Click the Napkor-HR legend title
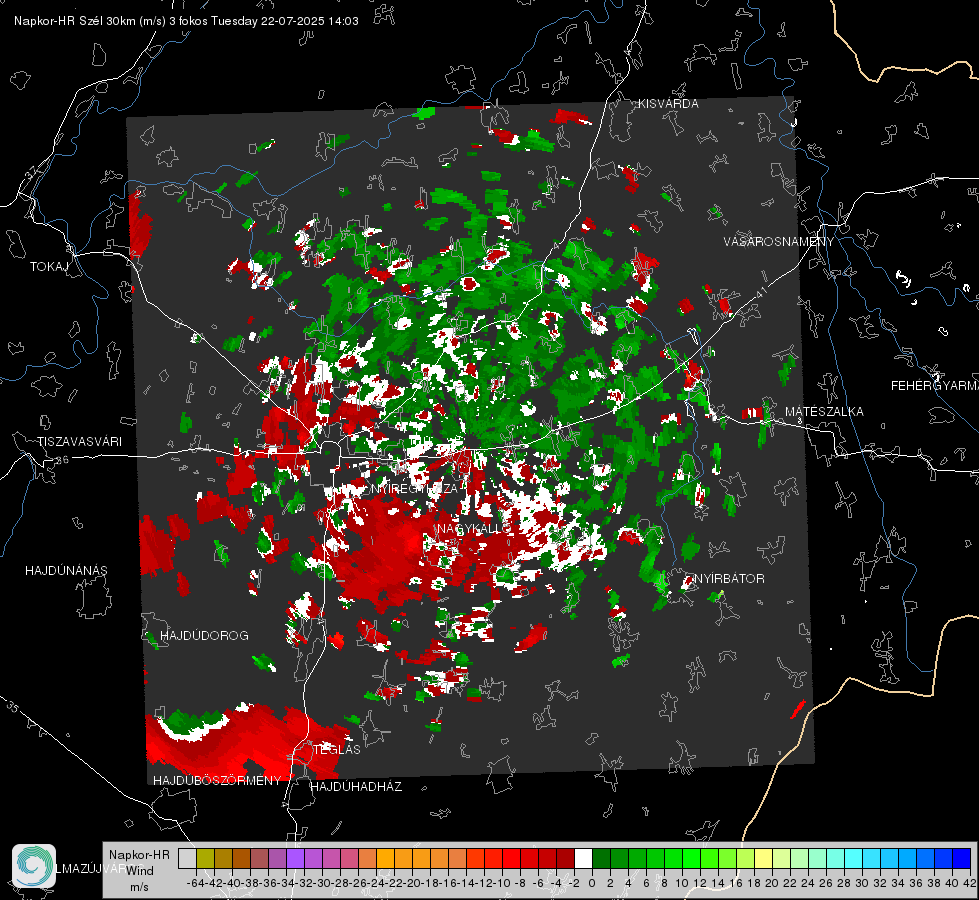Viewport: 979px width, 900px height. click(139, 855)
